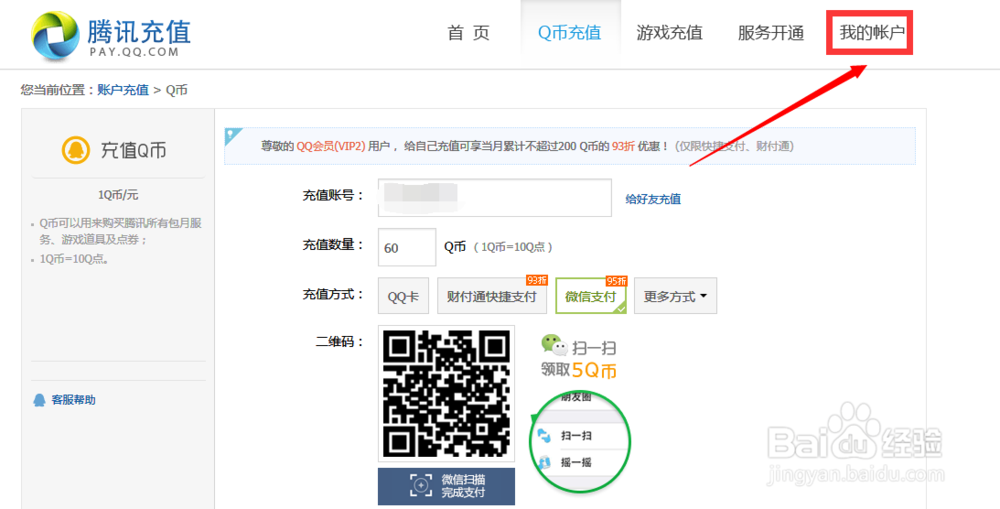This screenshot has height=509, width=1000.
Task: Click the 充值Q币 sidebar heading
Action: 134,151
